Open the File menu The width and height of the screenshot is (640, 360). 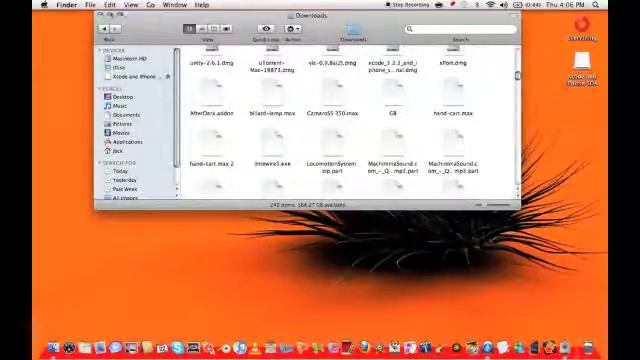[x=90, y=5]
